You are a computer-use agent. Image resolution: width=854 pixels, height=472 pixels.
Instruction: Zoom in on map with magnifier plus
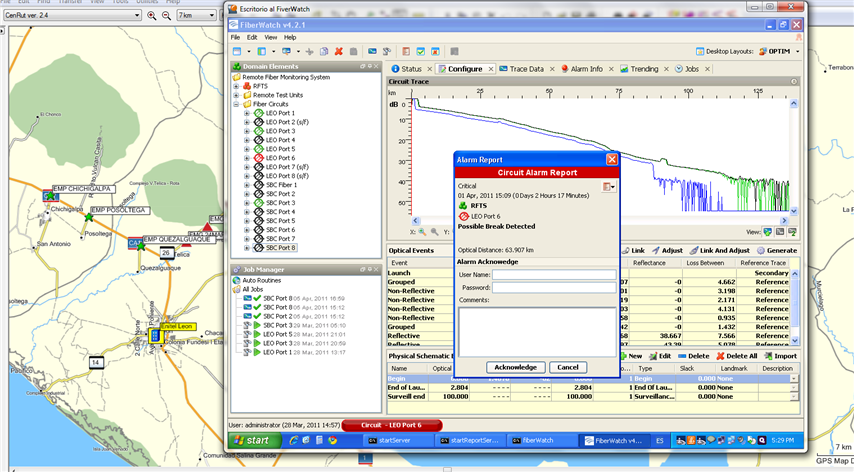(151, 15)
